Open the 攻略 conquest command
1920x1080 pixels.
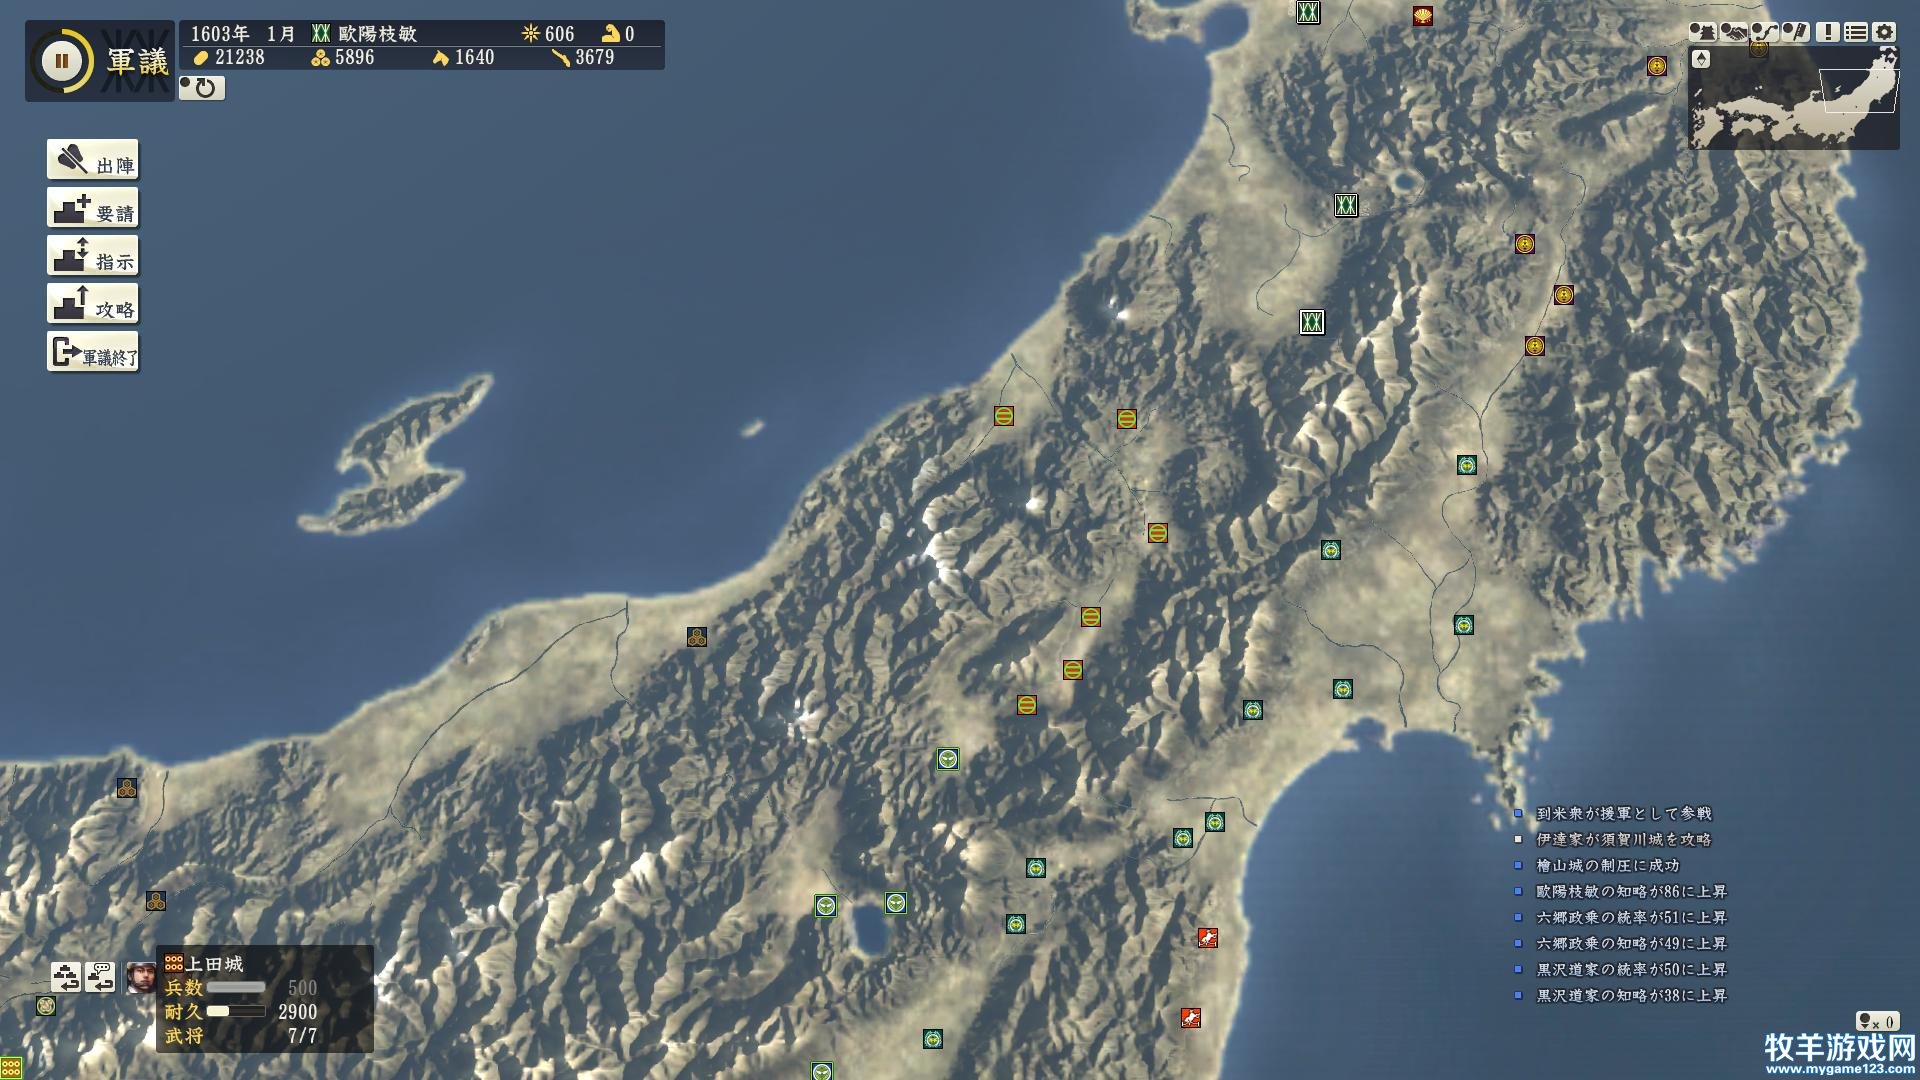(x=93, y=304)
